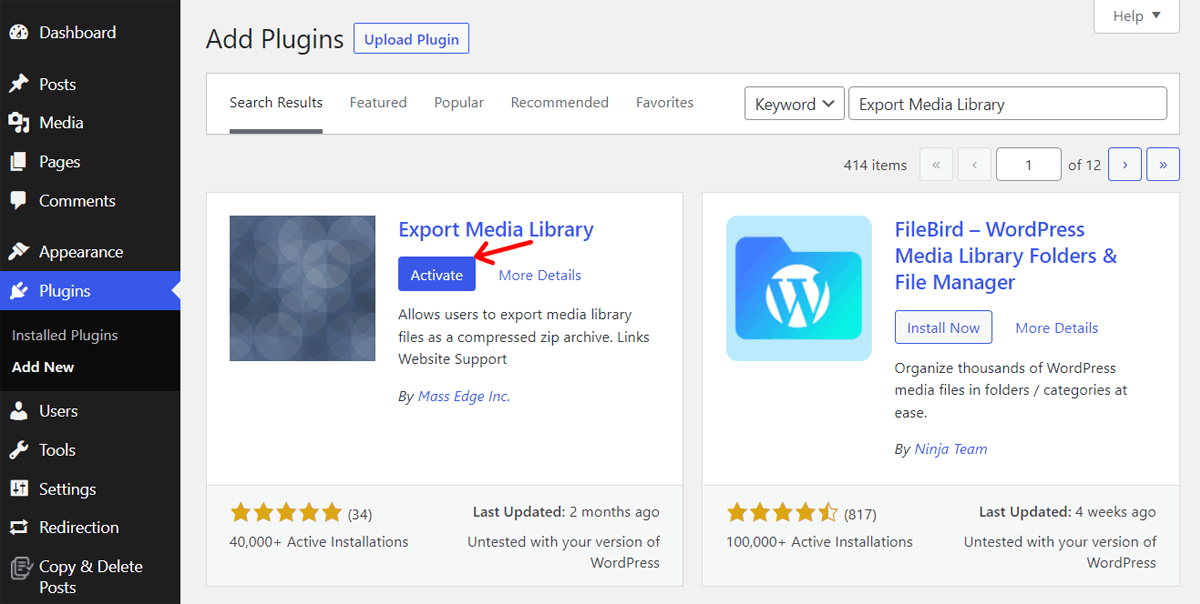Click the Upload Plugin button
This screenshot has width=1200, height=604.
coord(411,39)
